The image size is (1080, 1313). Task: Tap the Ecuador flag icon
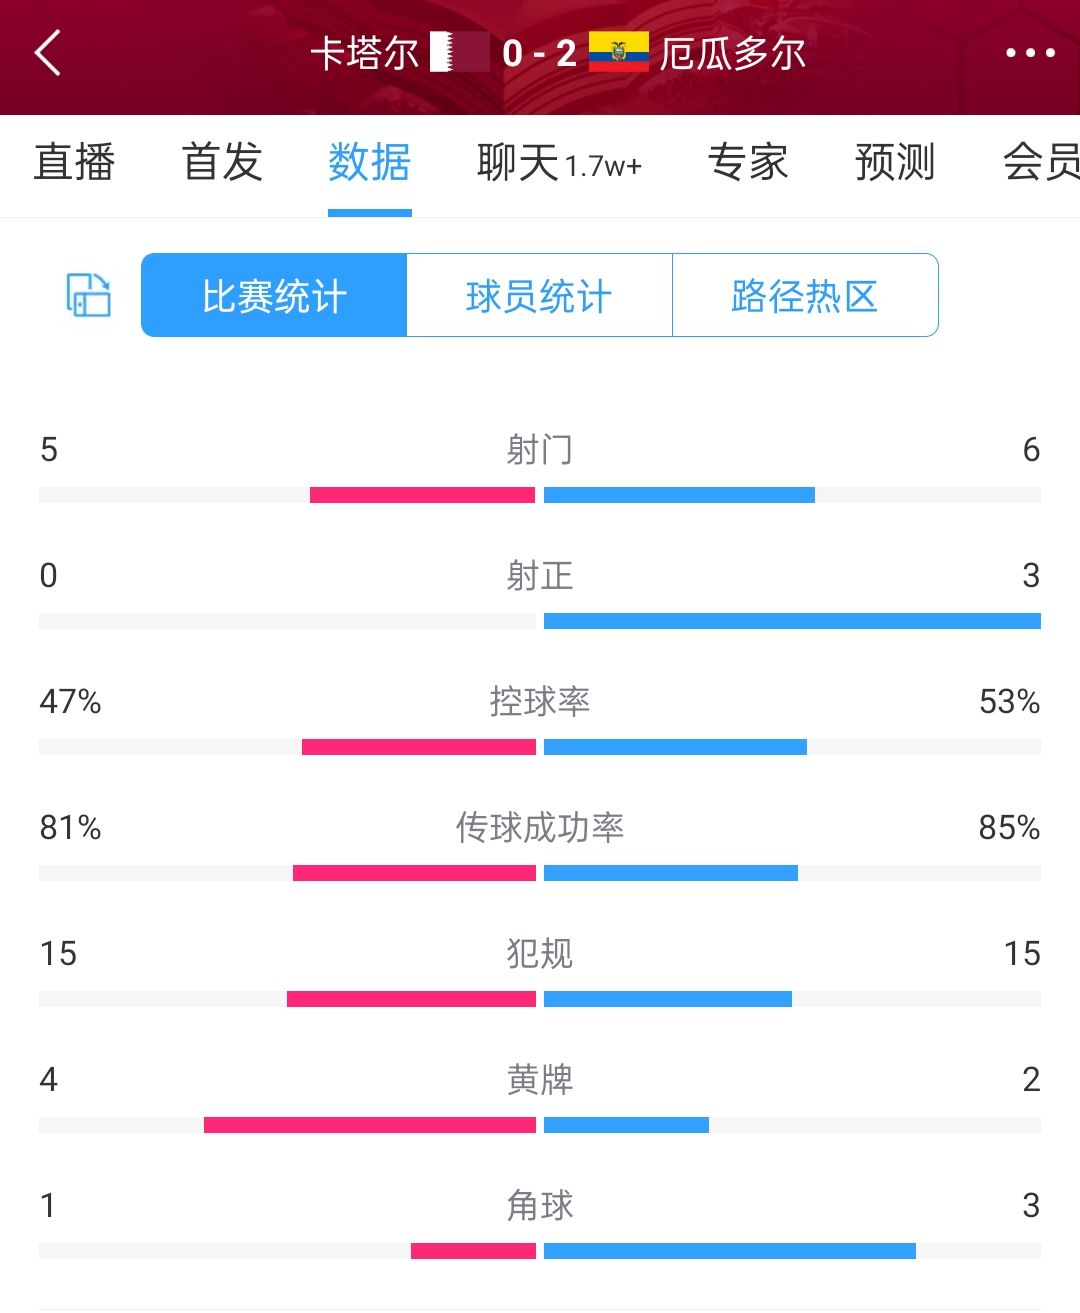click(x=618, y=53)
